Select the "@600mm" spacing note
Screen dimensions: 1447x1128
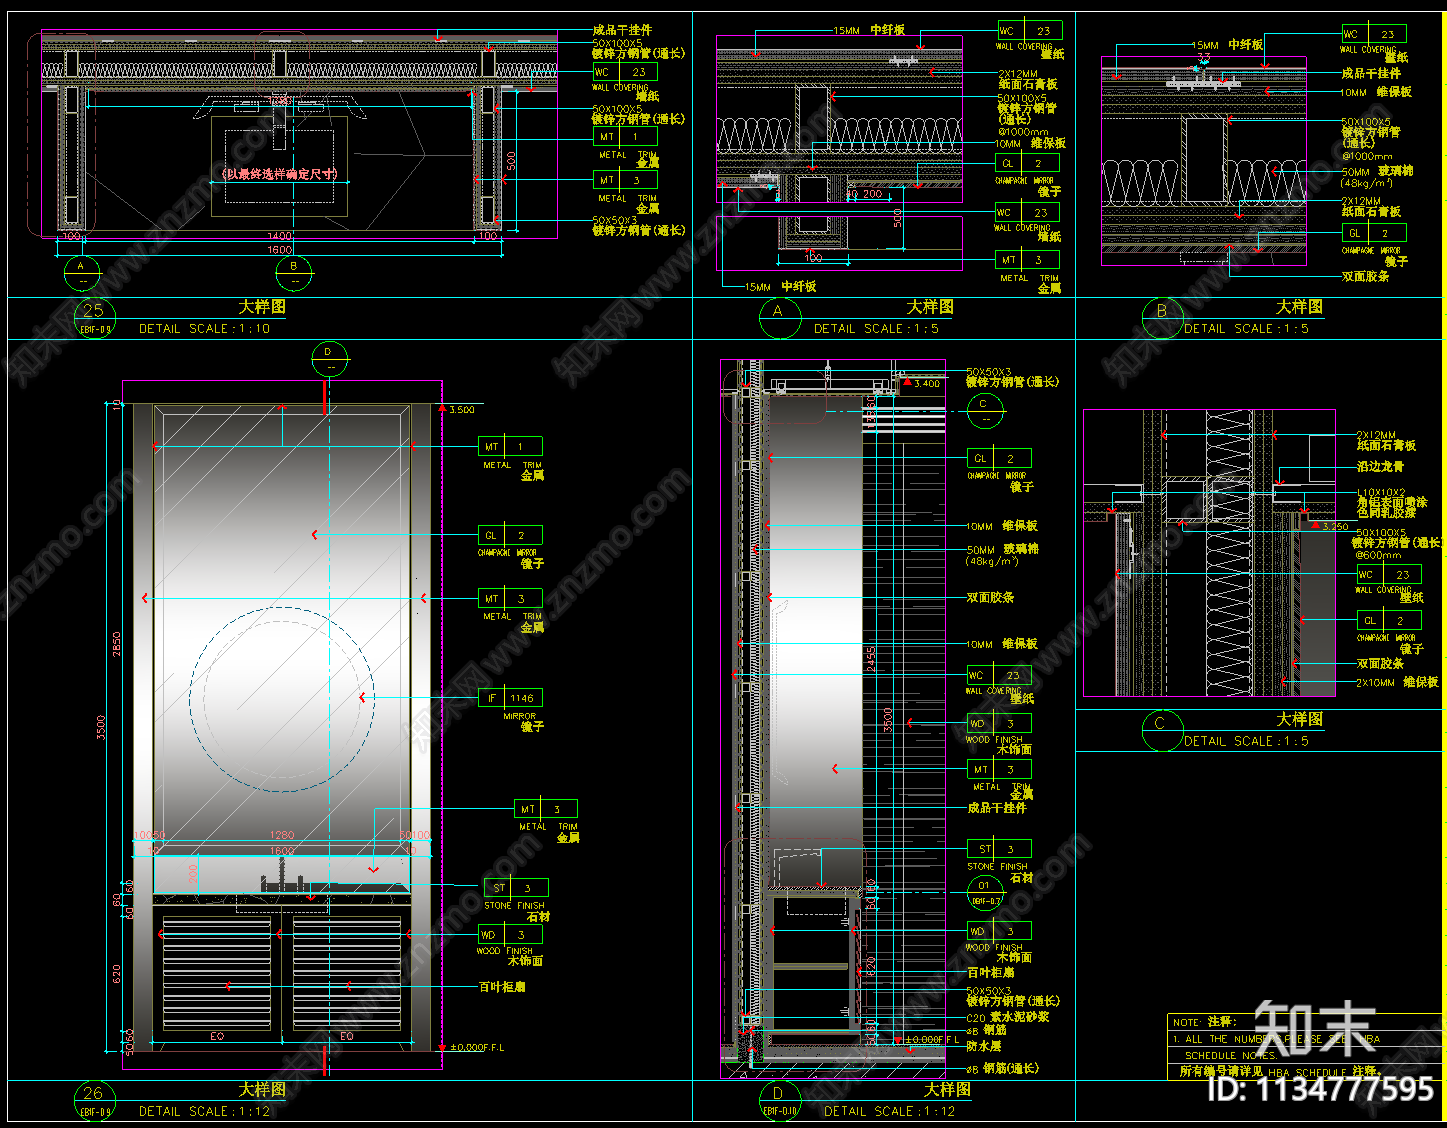click(x=1378, y=555)
